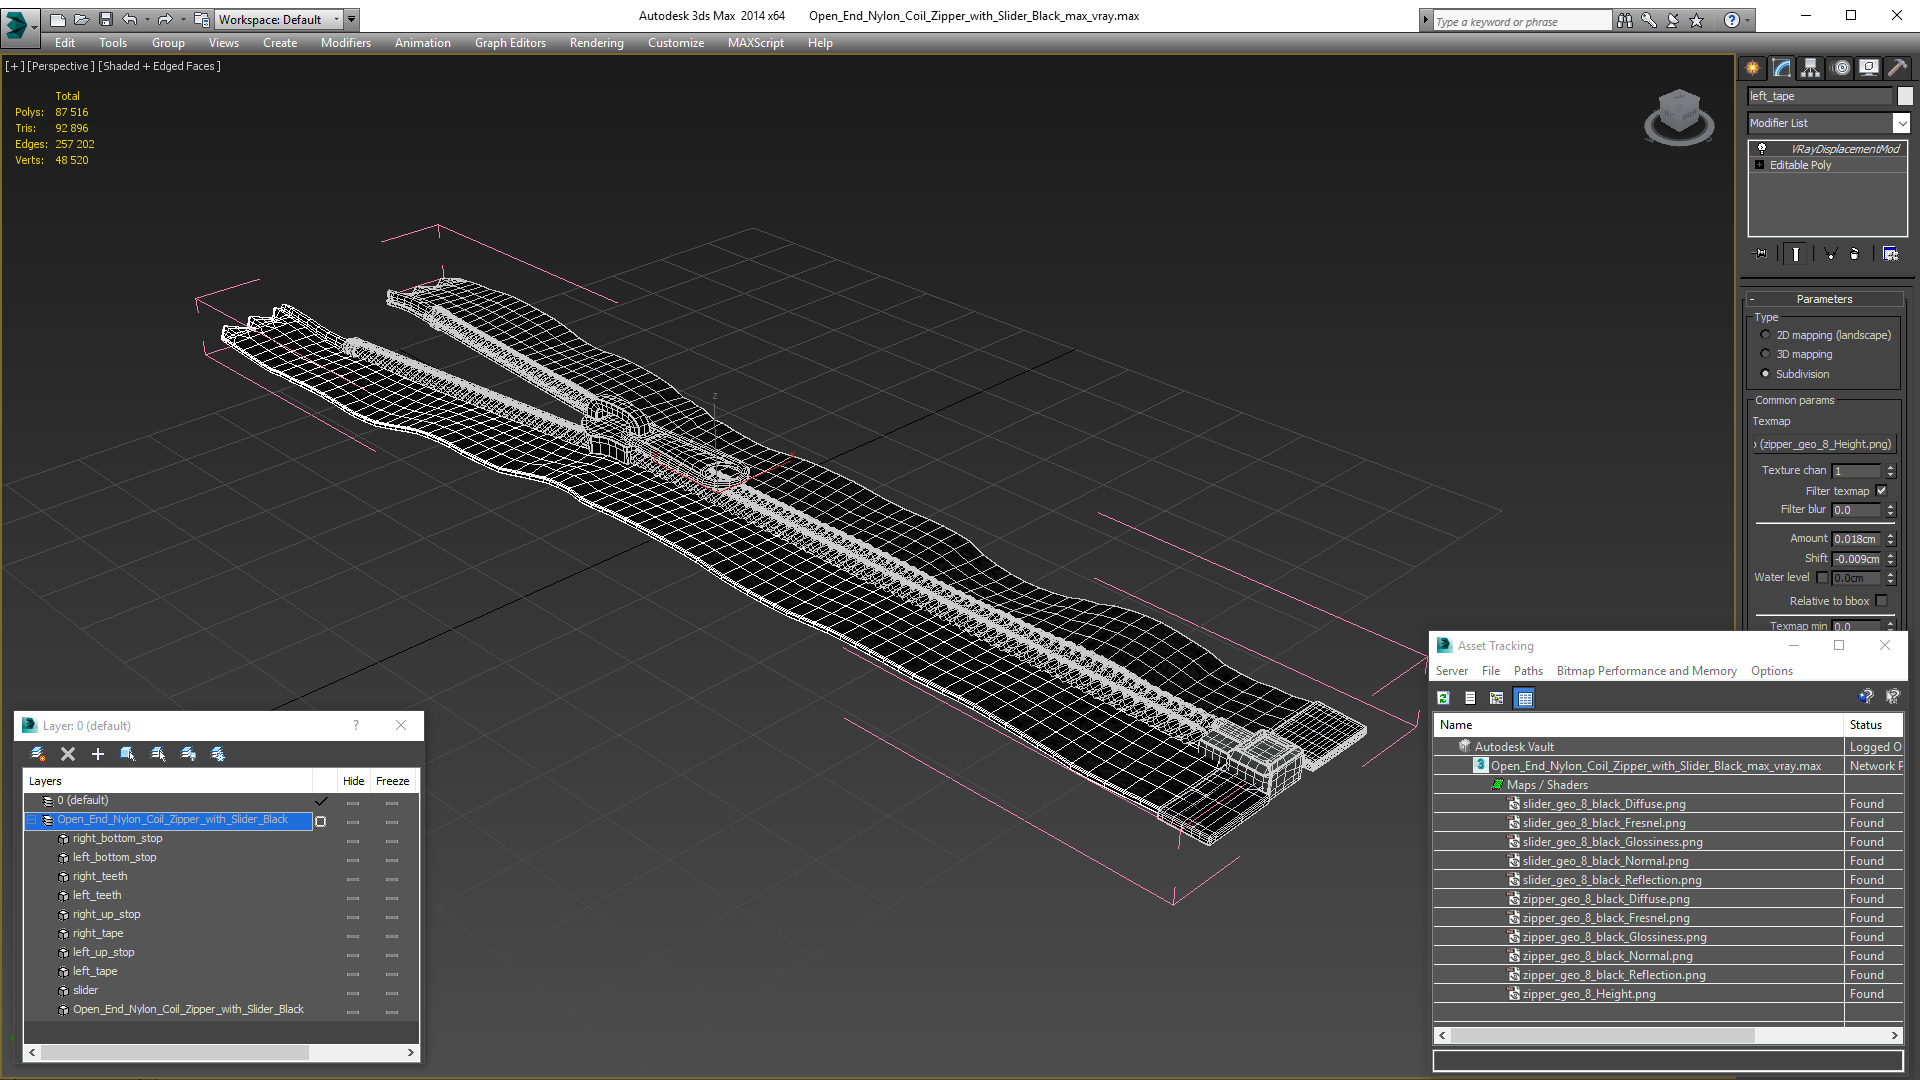Toggle current-layer box for the zipper layer
Screen dimensions: 1920x1080
pos(321,821)
